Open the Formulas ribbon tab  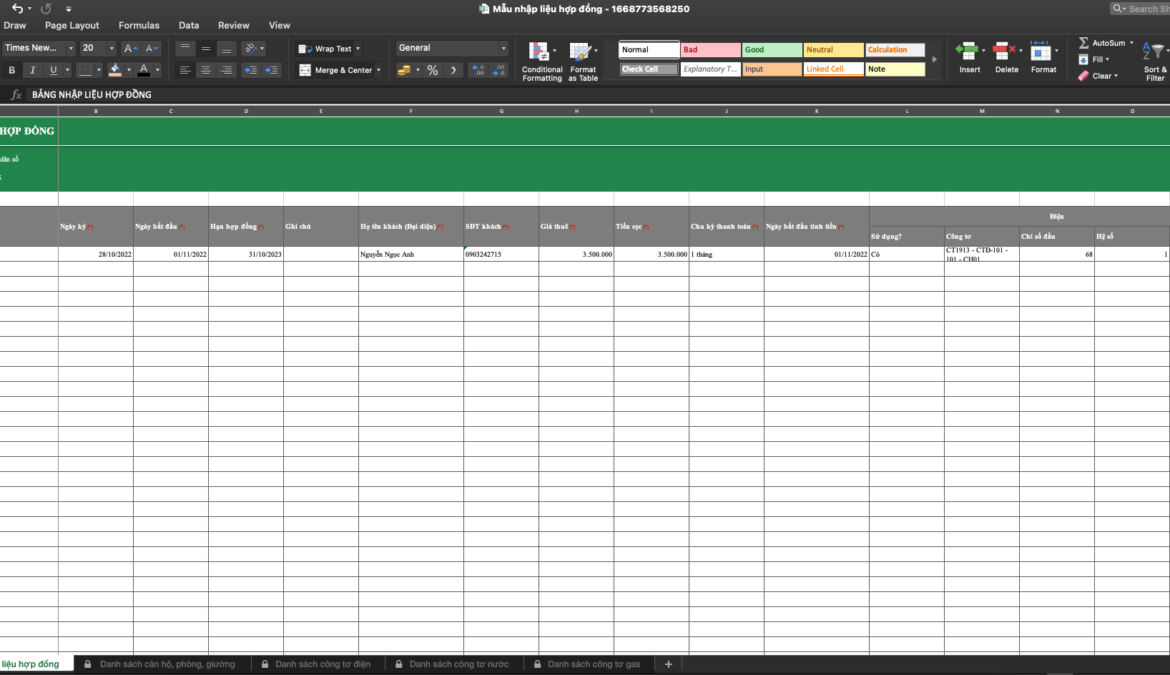pyautogui.click(x=138, y=25)
